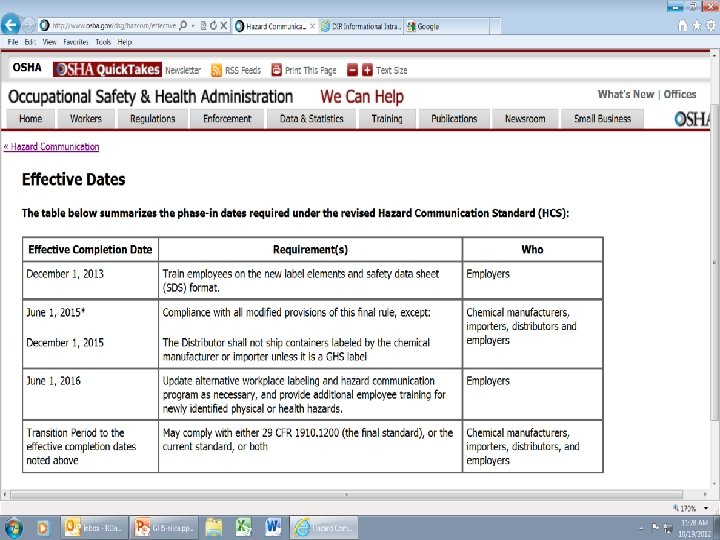This screenshot has width=720, height=540.
Task: Open the Help menu
Action: (x=124, y=42)
